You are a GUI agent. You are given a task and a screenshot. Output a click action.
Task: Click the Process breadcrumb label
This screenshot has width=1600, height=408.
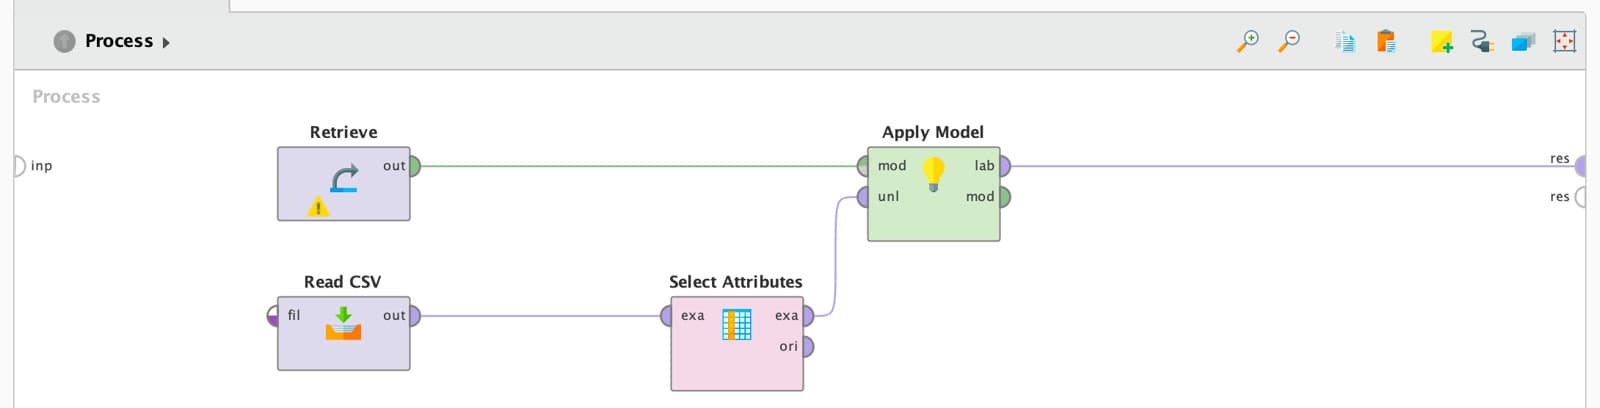[119, 41]
